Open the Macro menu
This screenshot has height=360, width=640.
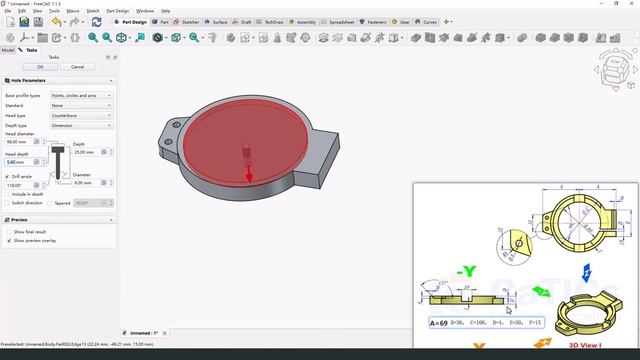73,11
